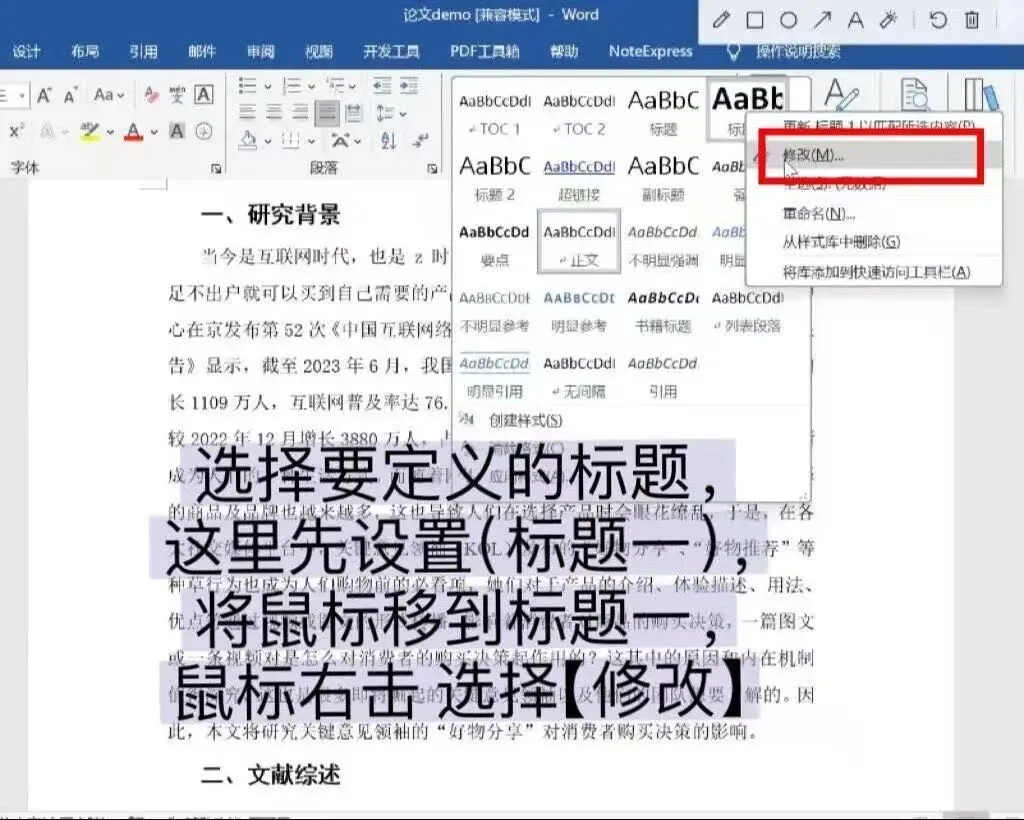Apply the 正文 style
Image resolution: width=1024 pixels, height=820 pixels.
click(579, 242)
